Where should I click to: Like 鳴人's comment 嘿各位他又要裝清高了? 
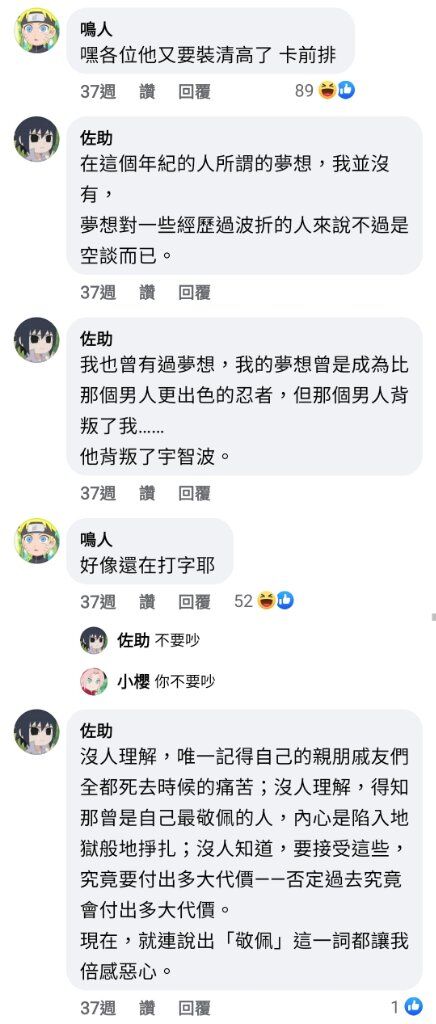[x=147, y=91]
